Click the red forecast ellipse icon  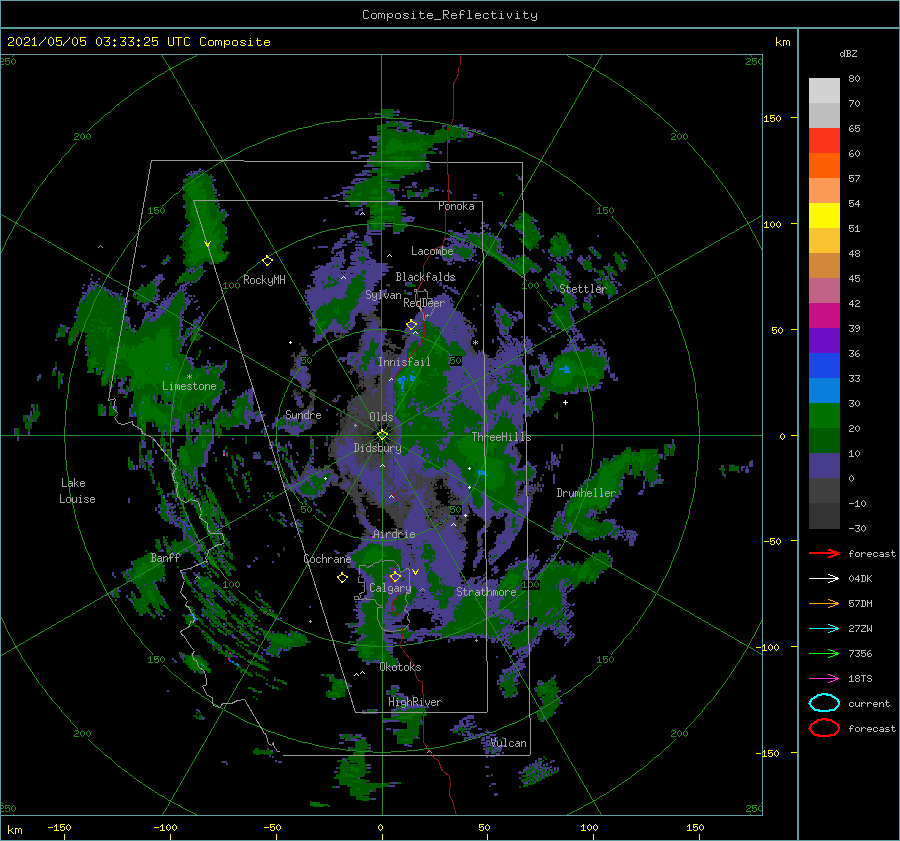(824, 728)
